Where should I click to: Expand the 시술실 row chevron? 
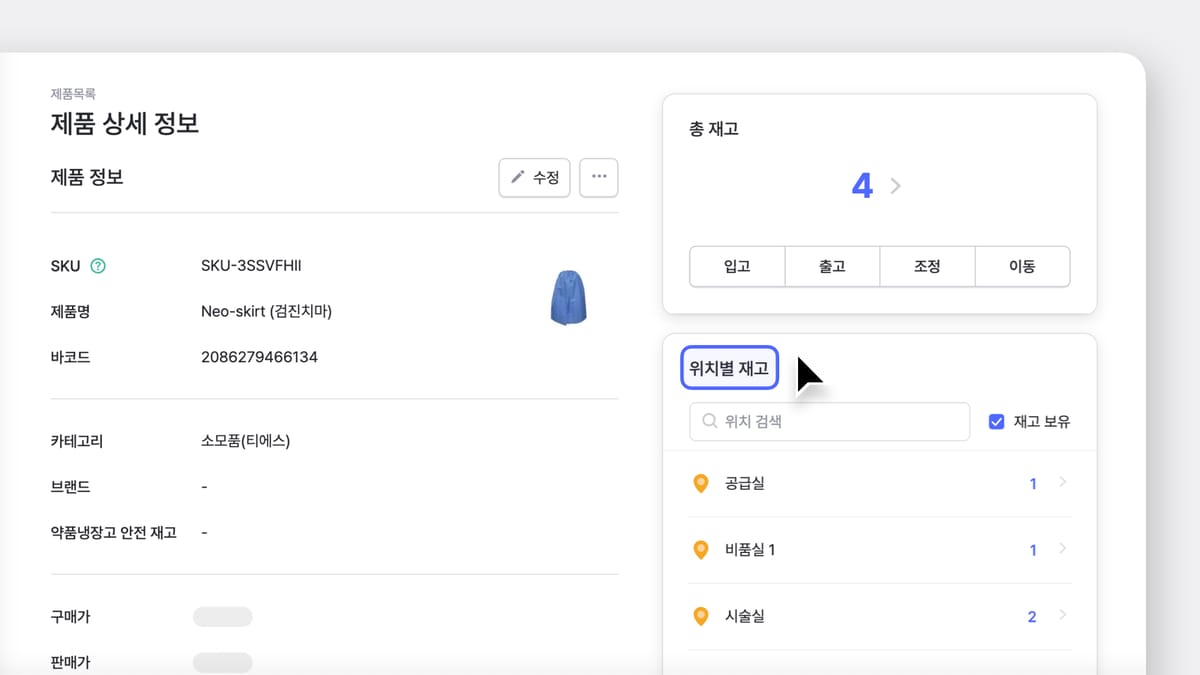[x=1062, y=616]
